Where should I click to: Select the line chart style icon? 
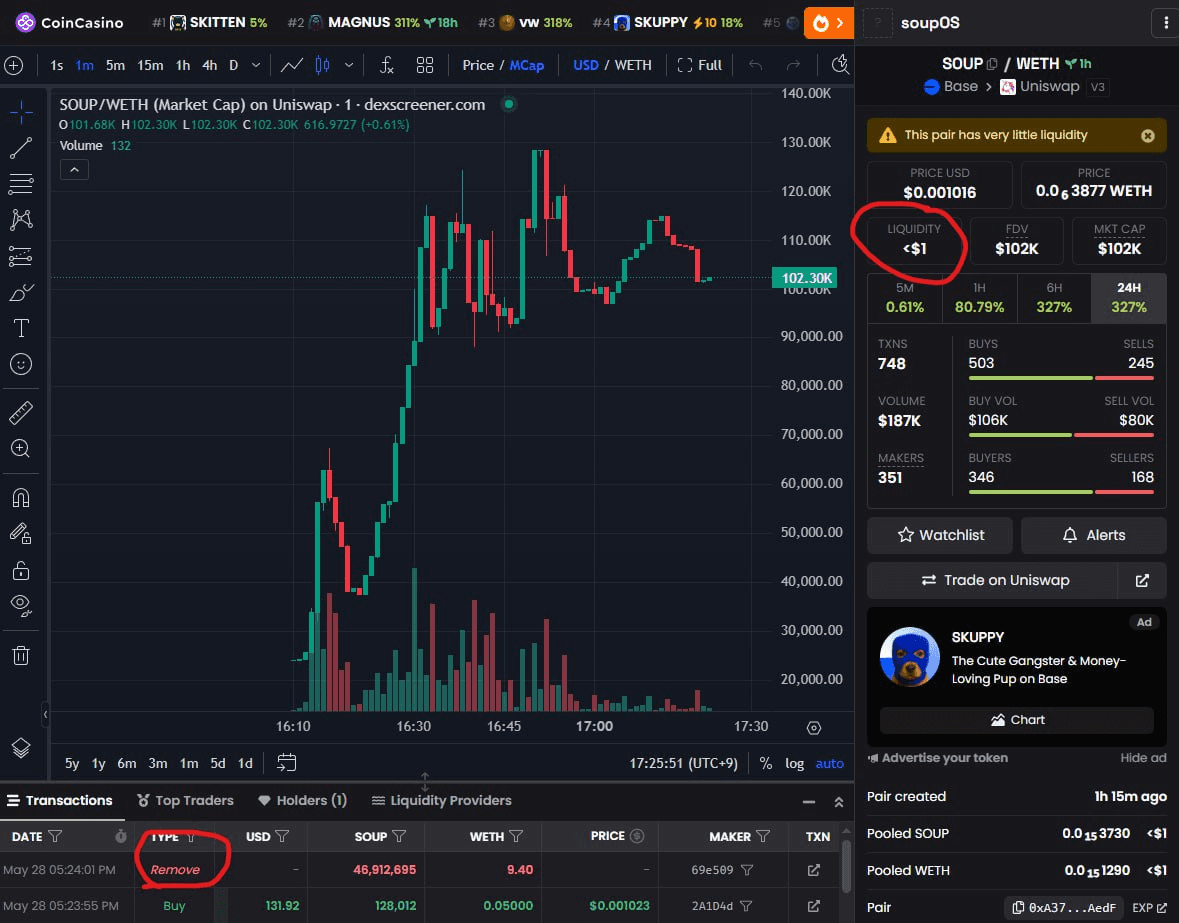point(292,65)
